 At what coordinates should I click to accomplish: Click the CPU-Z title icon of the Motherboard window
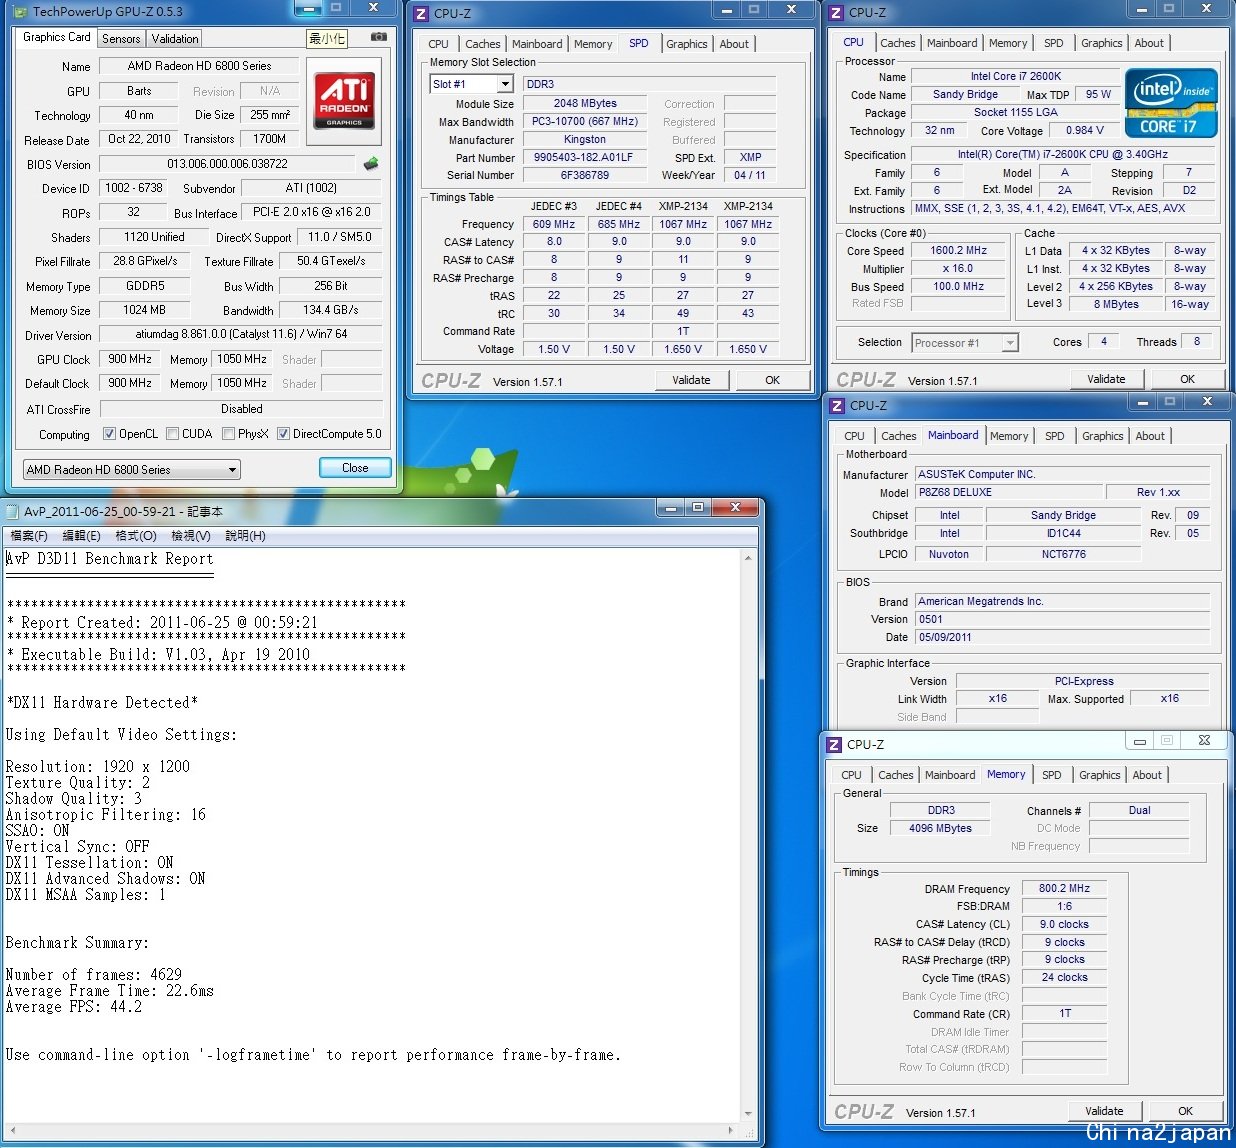[x=837, y=405]
